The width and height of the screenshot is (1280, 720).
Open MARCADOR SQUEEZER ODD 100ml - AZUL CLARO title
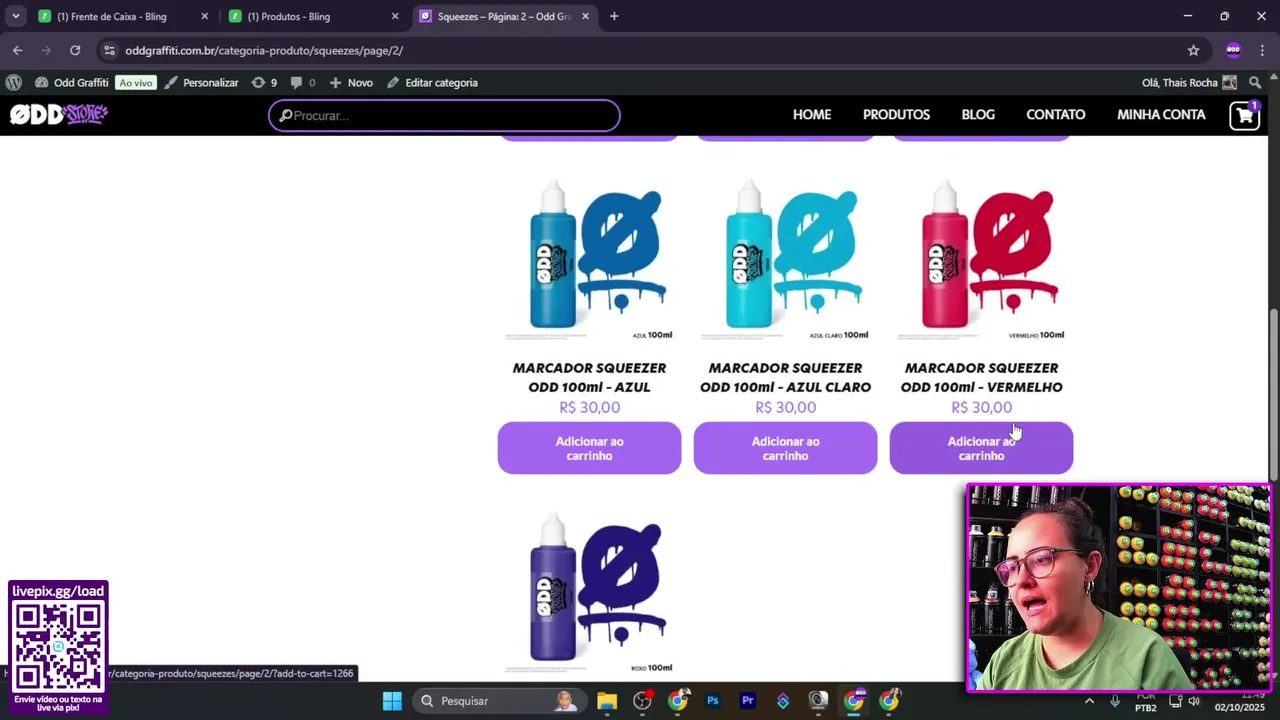785,377
